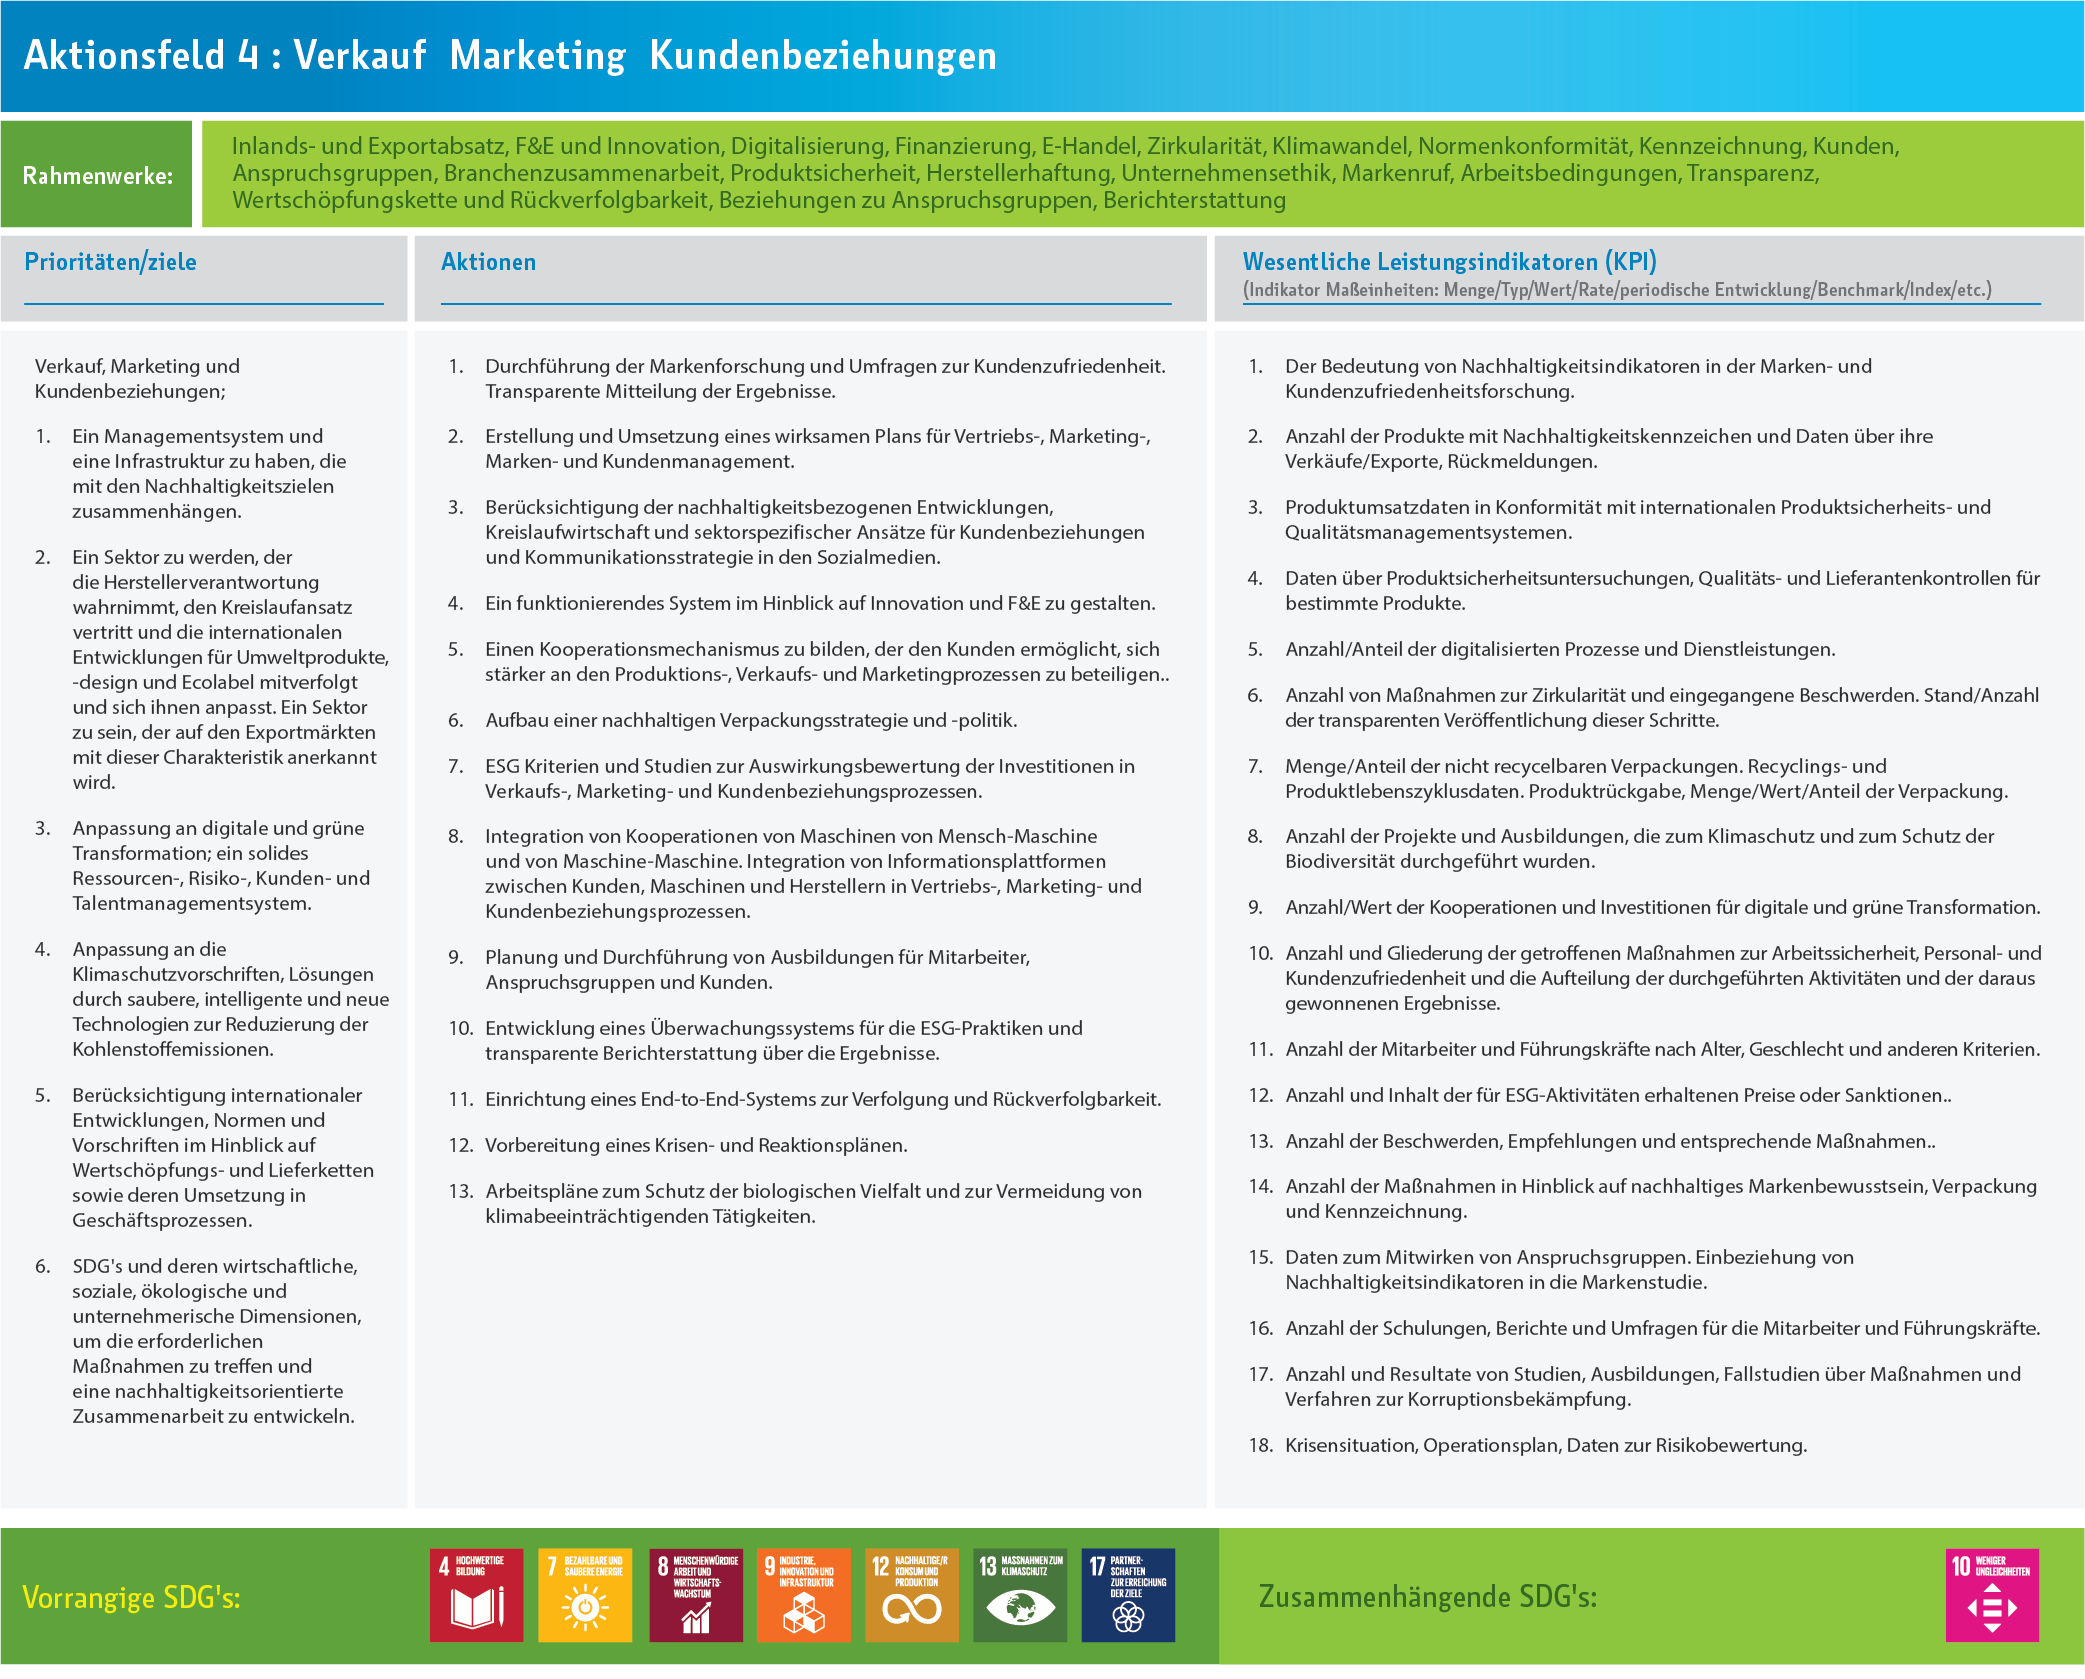Click the Aktionsfeld 4 title banner
2085x1679 pixels.
coord(1042,56)
